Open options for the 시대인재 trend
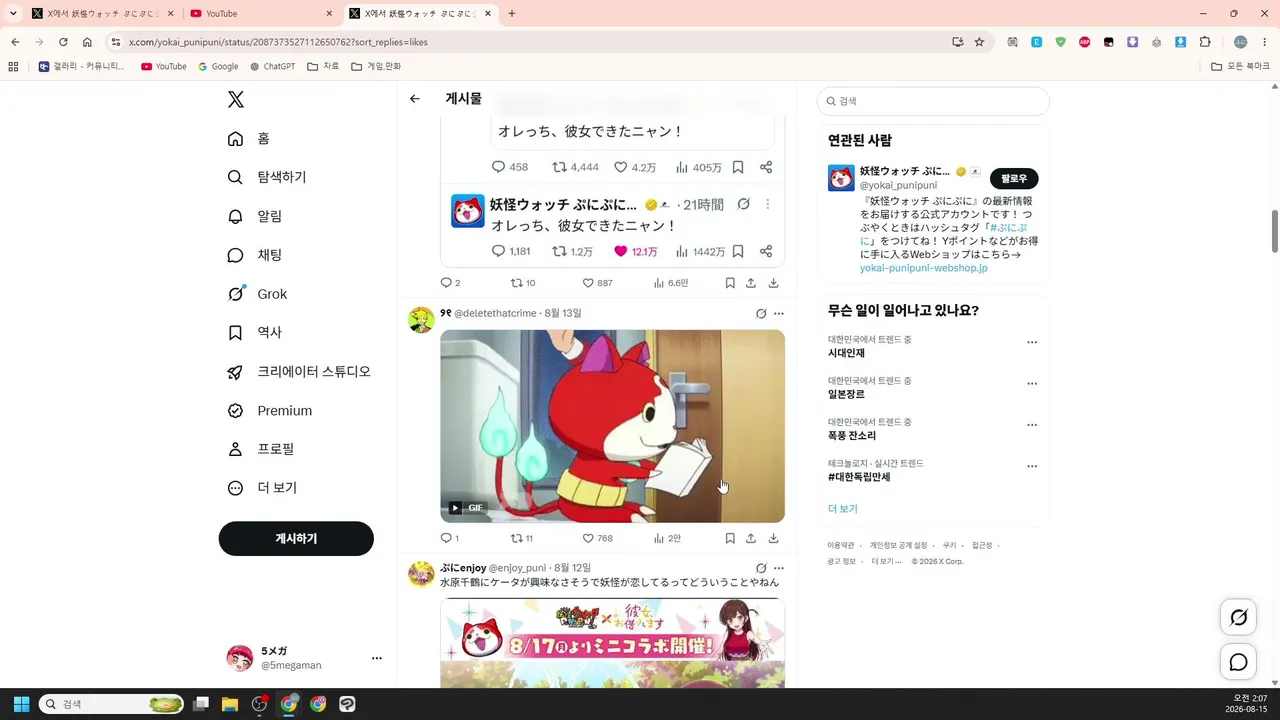Image resolution: width=1280 pixels, height=720 pixels. [1032, 342]
